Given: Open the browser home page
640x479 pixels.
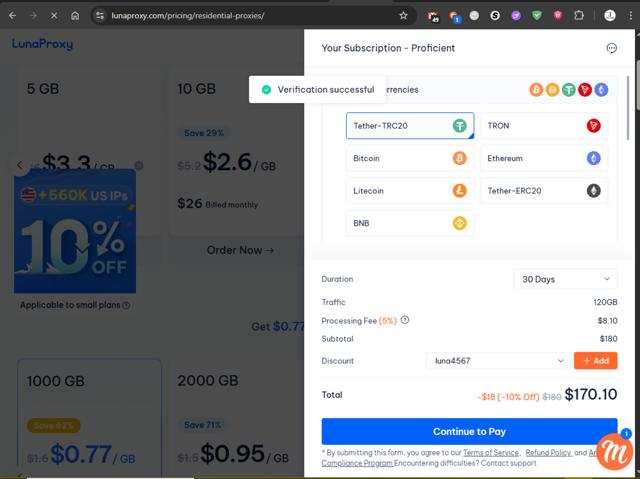Looking at the screenshot, I should 75,16.
